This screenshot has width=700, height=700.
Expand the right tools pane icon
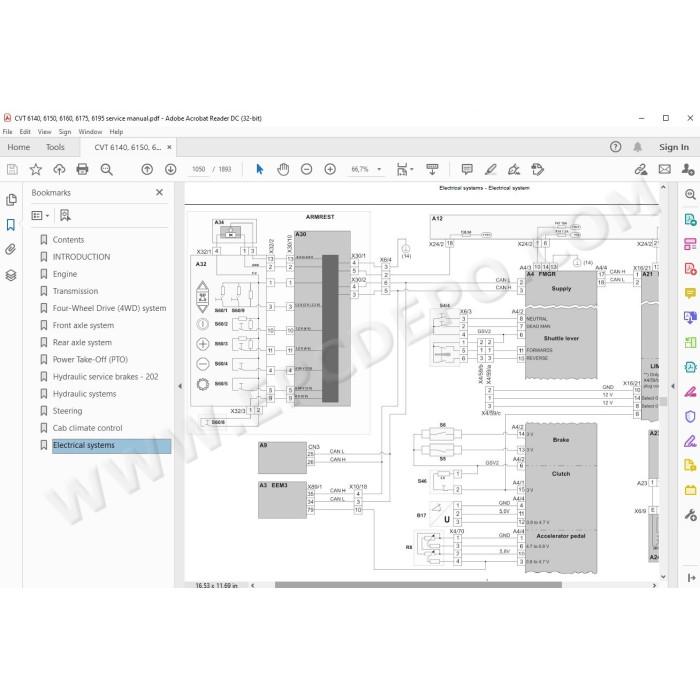[x=692, y=578]
